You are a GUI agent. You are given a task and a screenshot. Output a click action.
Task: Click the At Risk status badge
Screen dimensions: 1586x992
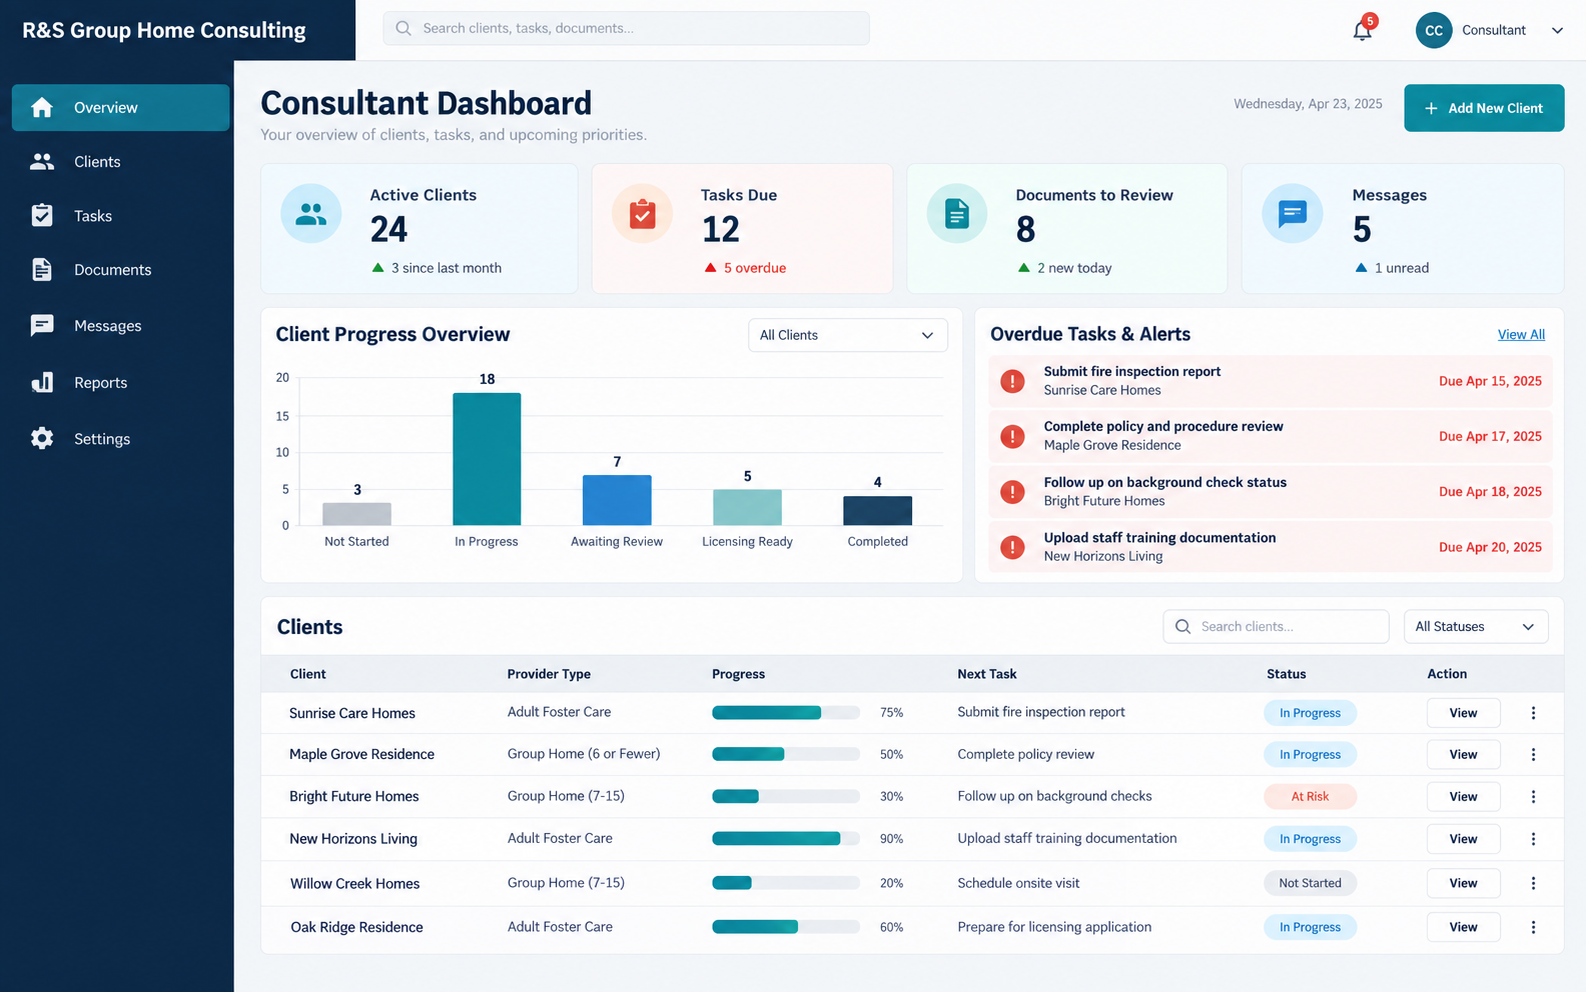tap(1310, 797)
